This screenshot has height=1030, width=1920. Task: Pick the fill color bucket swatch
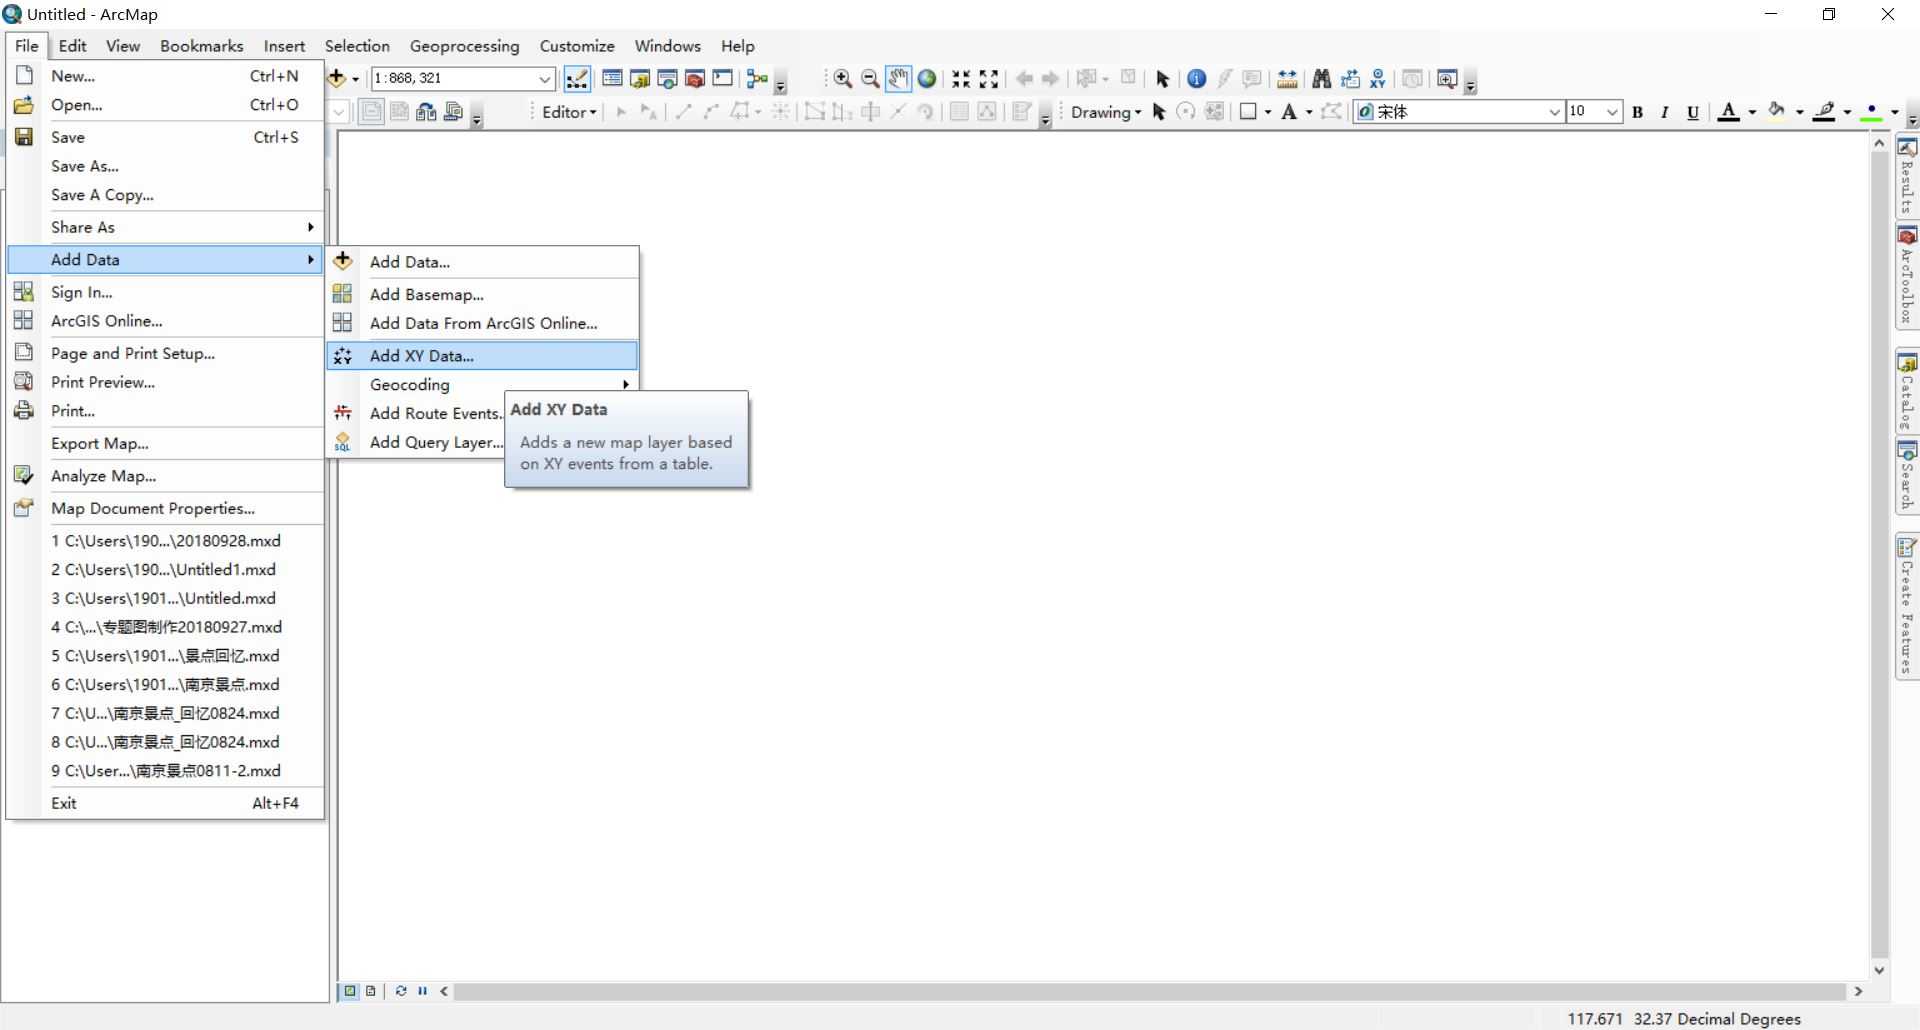pos(1777,112)
